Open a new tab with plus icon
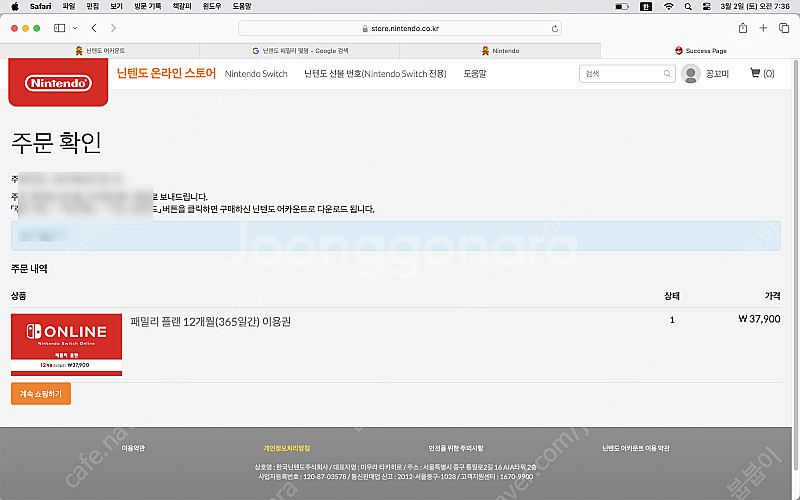 point(763,28)
